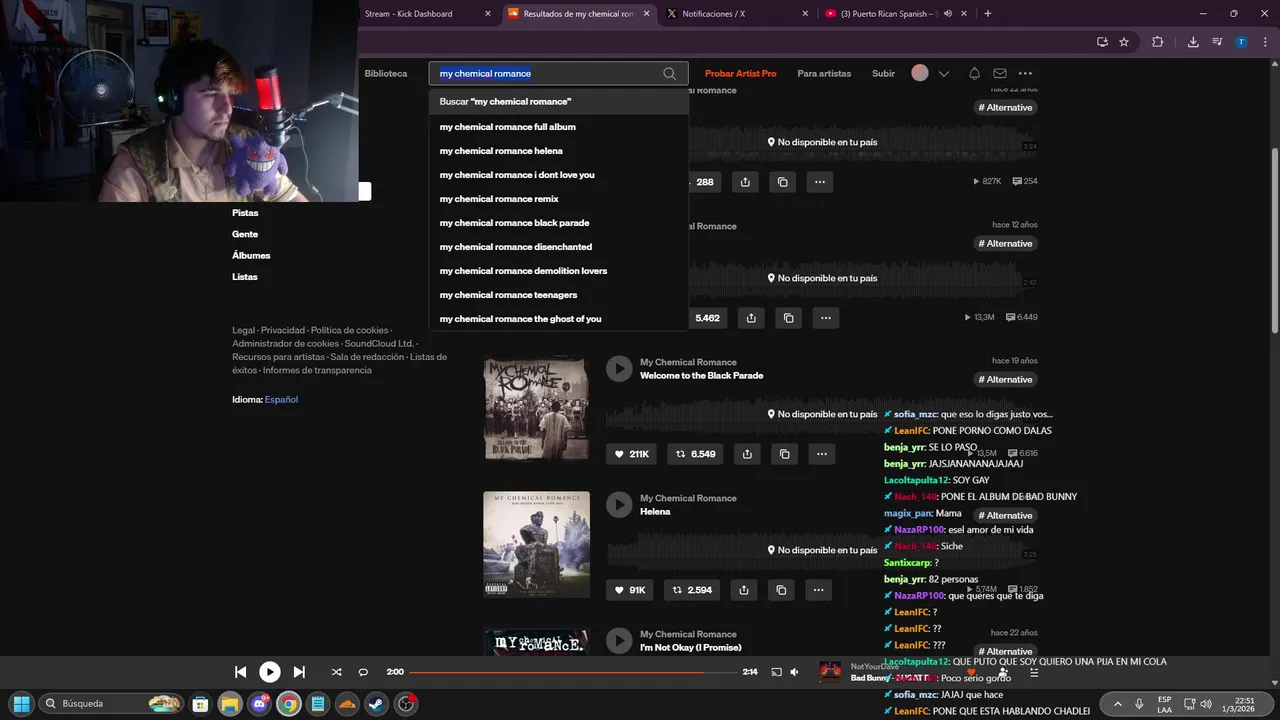Image resolution: width=1280 pixels, height=720 pixels.
Task: Open Discord from the taskbar
Action: point(260,704)
